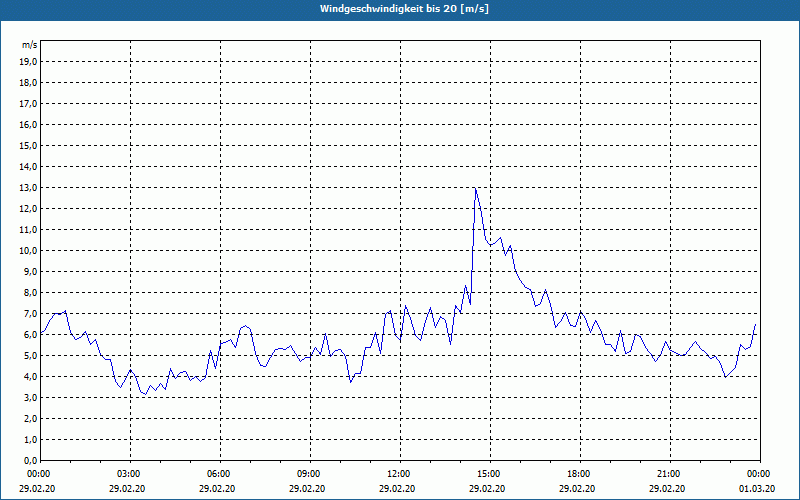Click the '12,0' y-axis label
This screenshot has width=800, height=500.
[29, 209]
